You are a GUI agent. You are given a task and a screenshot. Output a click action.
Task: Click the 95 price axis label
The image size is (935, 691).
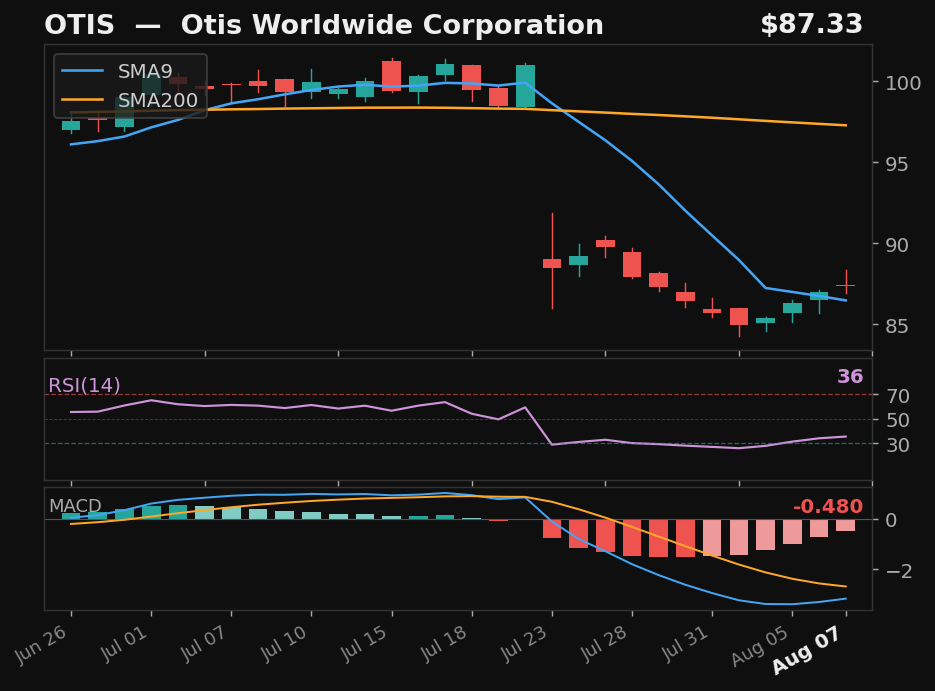pos(897,164)
